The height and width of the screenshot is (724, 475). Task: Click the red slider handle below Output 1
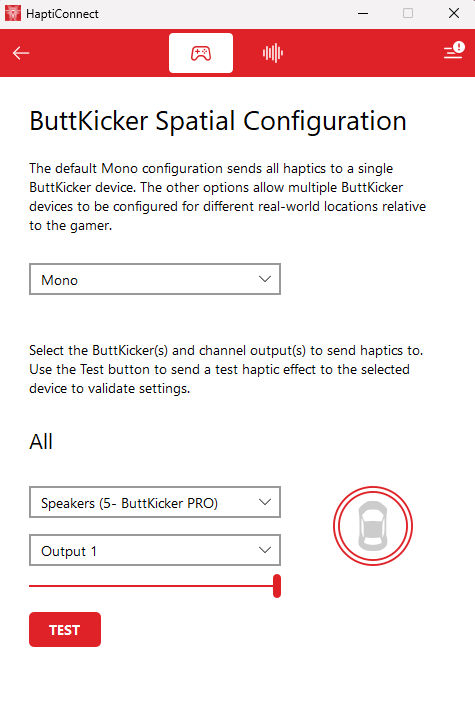[x=277, y=586]
